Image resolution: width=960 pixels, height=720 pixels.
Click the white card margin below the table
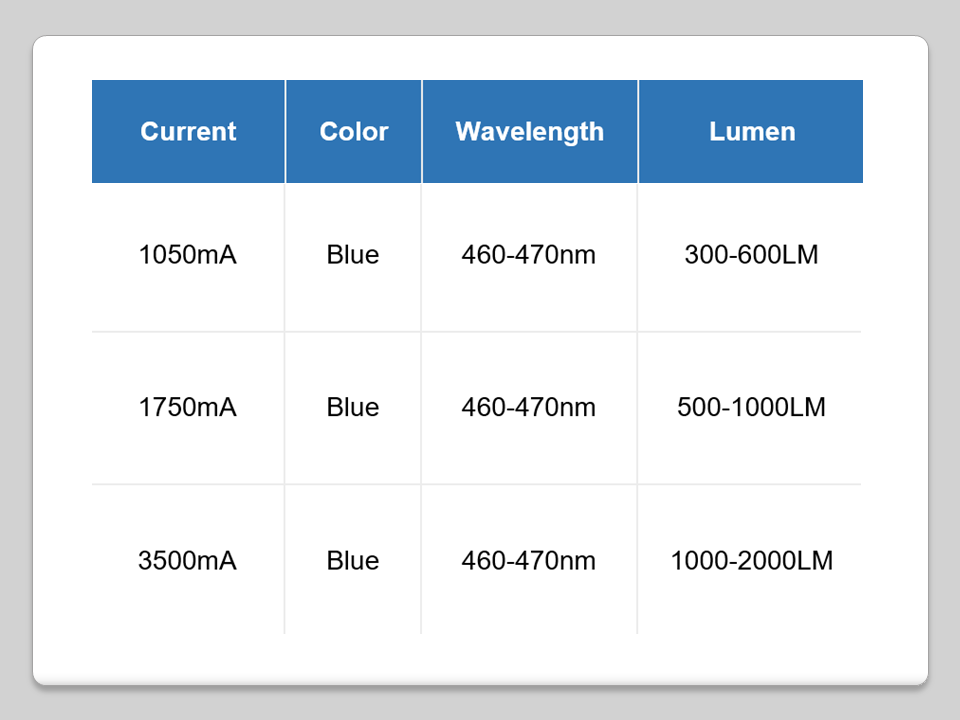(x=480, y=659)
